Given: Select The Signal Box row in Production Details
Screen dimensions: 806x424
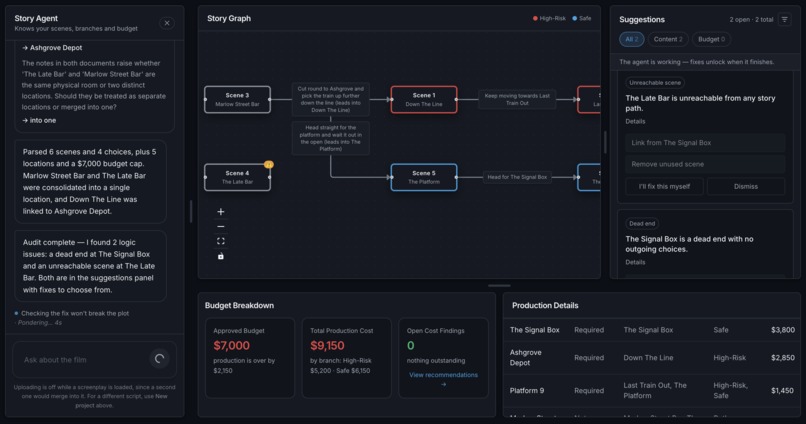Looking at the screenshot, I should coord(652,330).
